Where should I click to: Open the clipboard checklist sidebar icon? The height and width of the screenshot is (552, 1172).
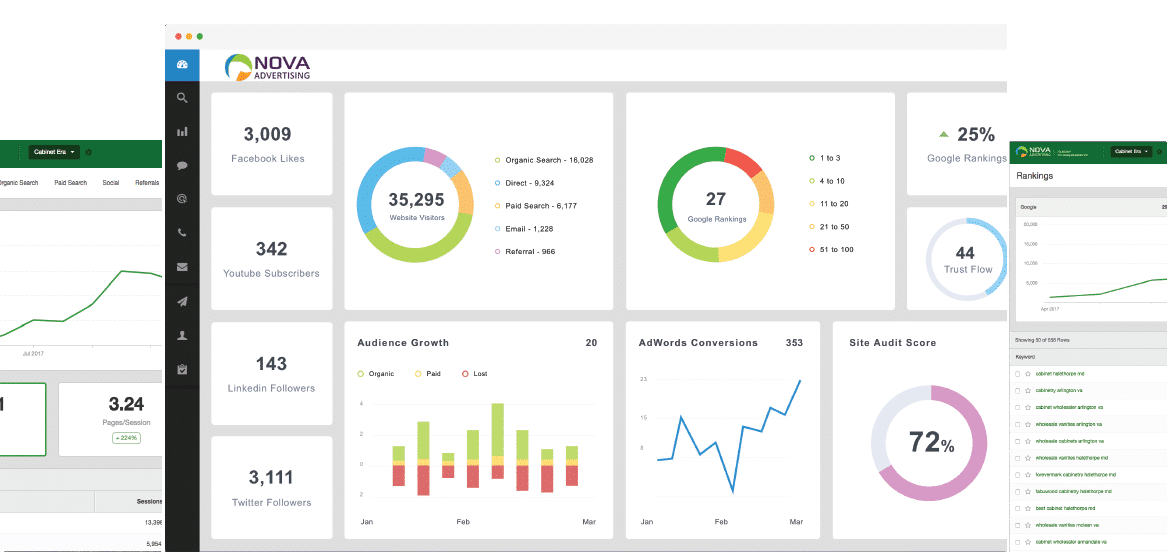tap(182, 369)
